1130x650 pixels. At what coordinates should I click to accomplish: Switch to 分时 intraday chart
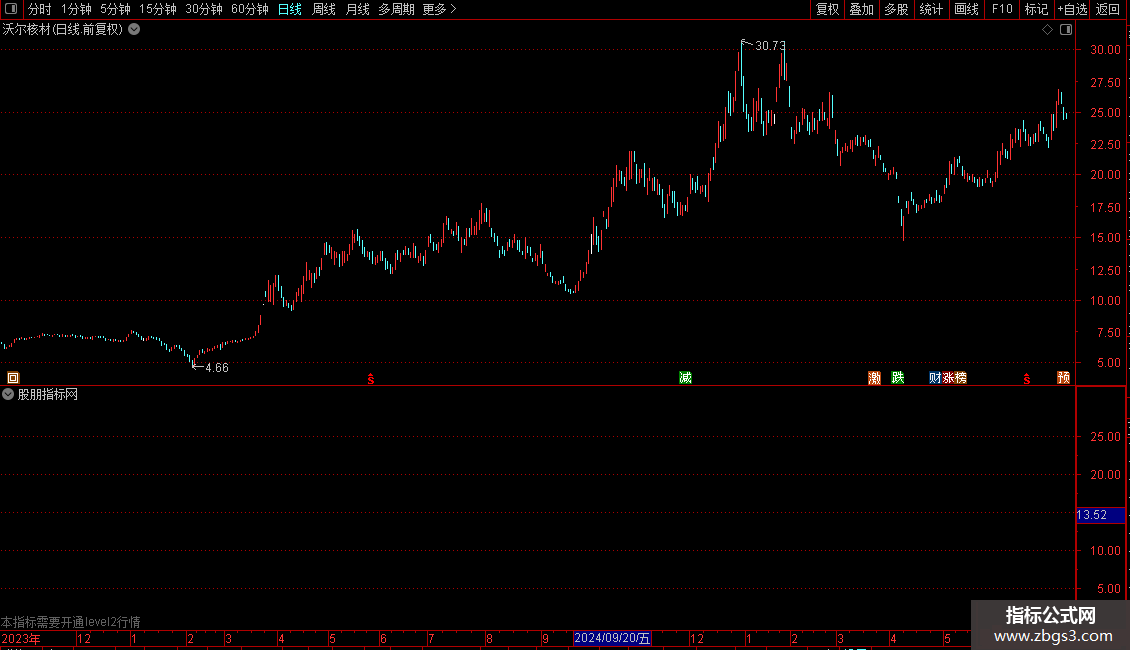tap(40, 9)
